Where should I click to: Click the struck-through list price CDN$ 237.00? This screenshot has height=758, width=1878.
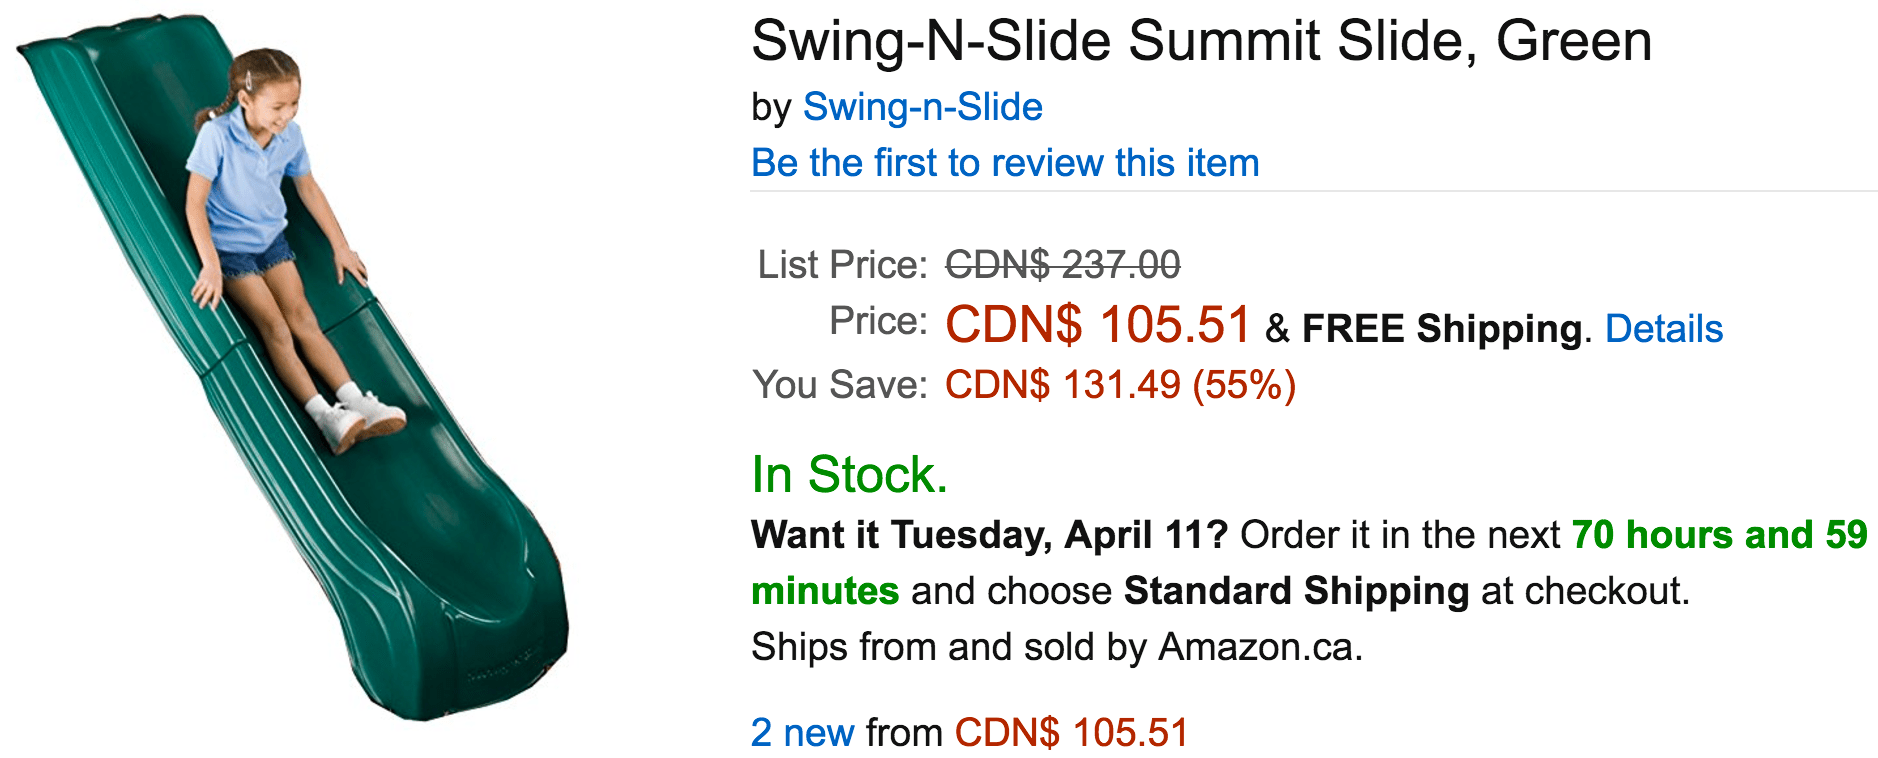[x=1063, y=265]
